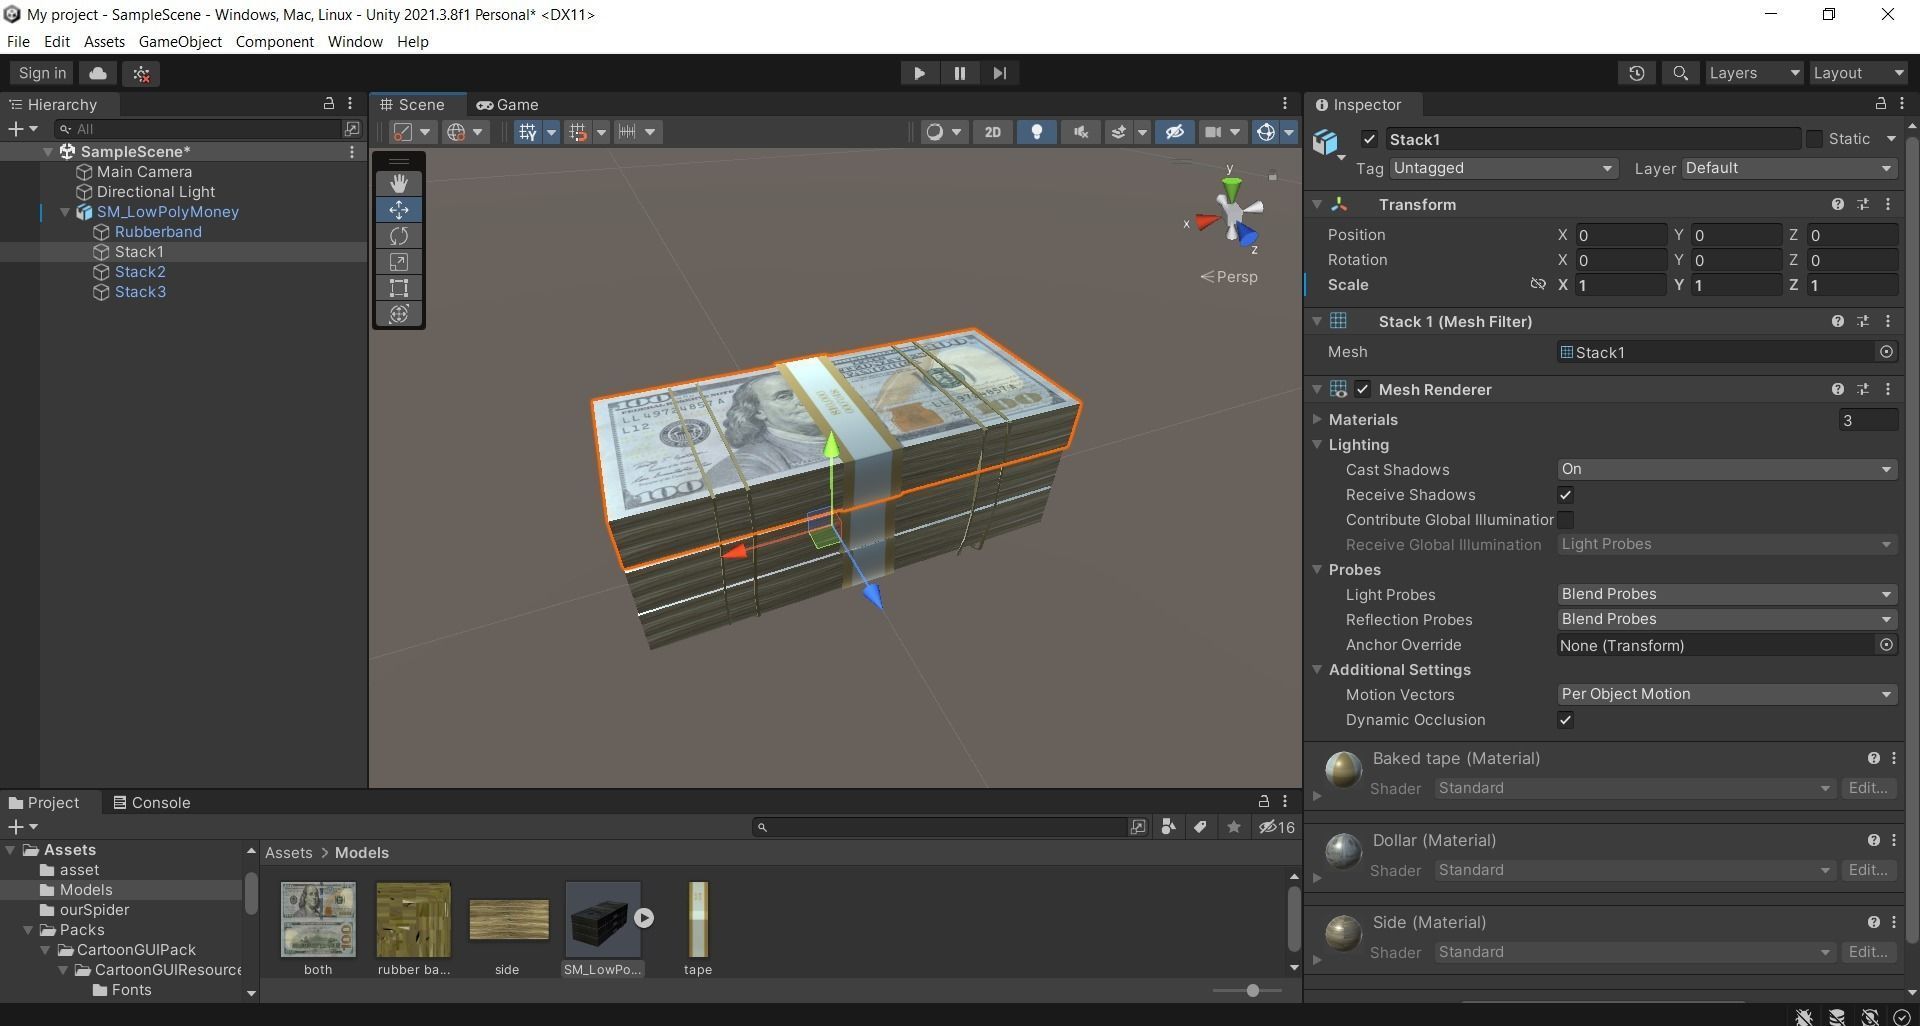Open collab bug/settings icon next to cloud
Screen dimensions: 1920x1026
click(141, 73)
